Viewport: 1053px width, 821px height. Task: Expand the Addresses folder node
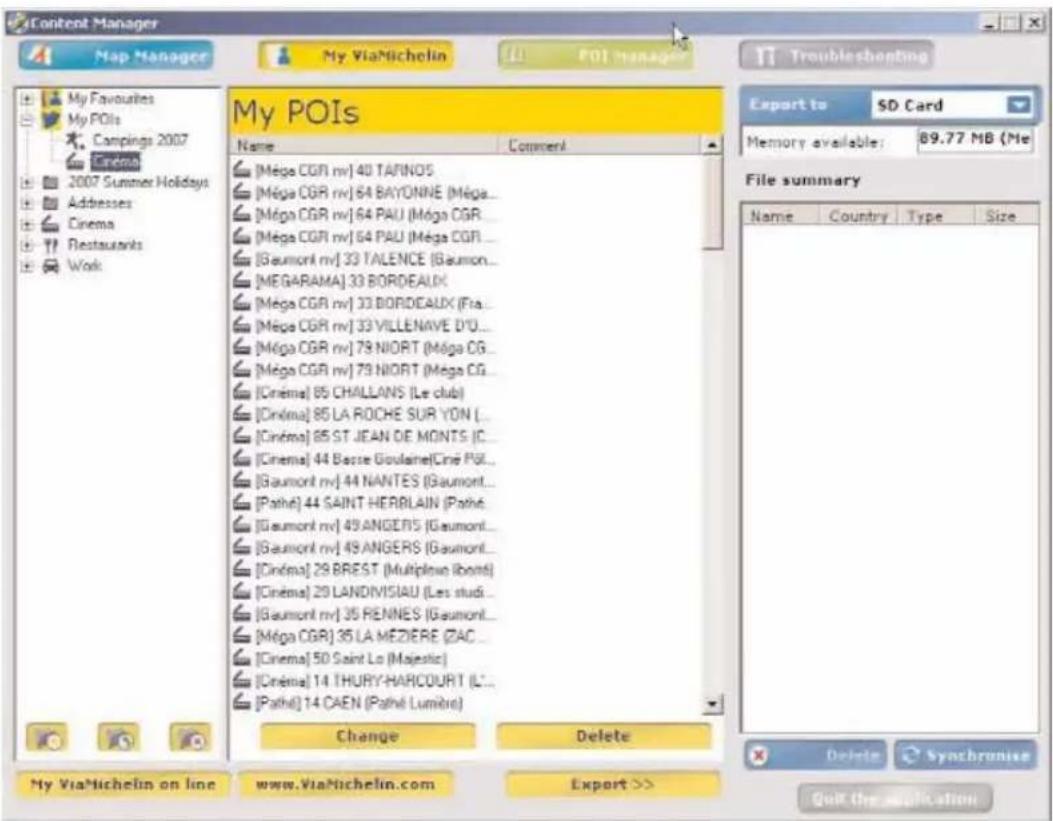coord(27,203)
